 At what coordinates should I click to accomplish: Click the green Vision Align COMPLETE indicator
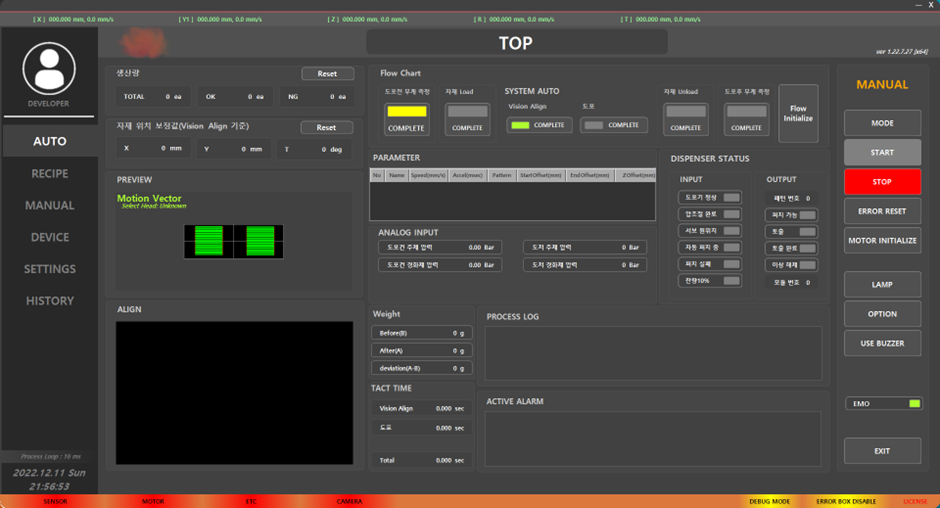click(x=520, y=125)
